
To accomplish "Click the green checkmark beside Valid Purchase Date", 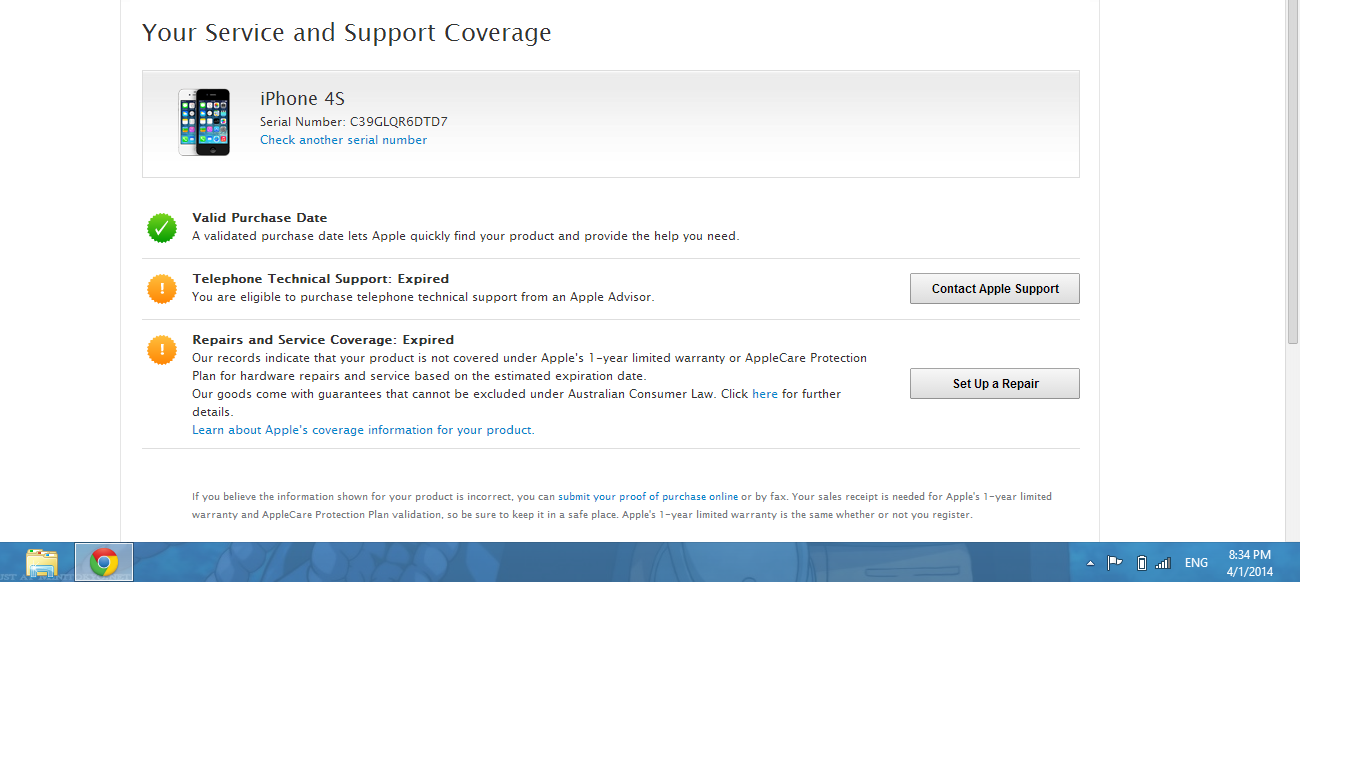I will click(x=162, y=228).
